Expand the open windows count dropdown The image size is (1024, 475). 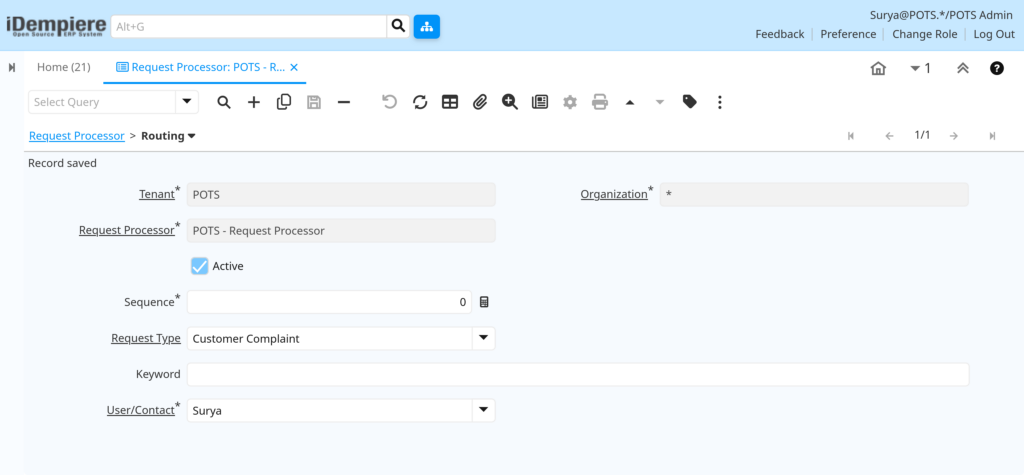coord(920,68)
